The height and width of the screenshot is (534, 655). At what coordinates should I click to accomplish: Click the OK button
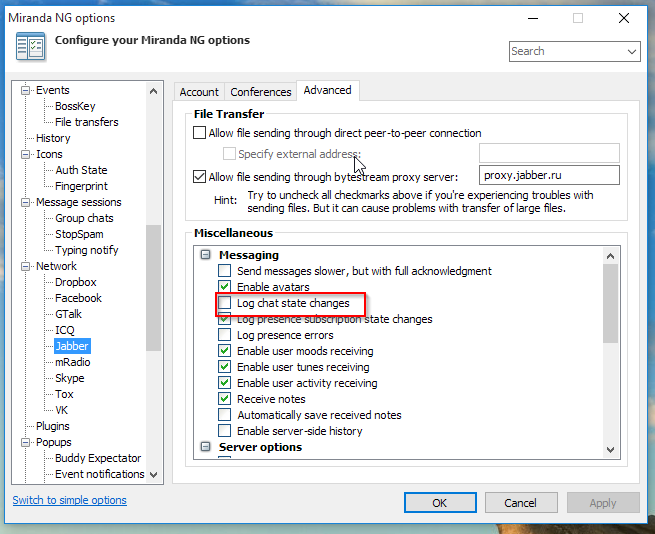[x=440, y=503]
